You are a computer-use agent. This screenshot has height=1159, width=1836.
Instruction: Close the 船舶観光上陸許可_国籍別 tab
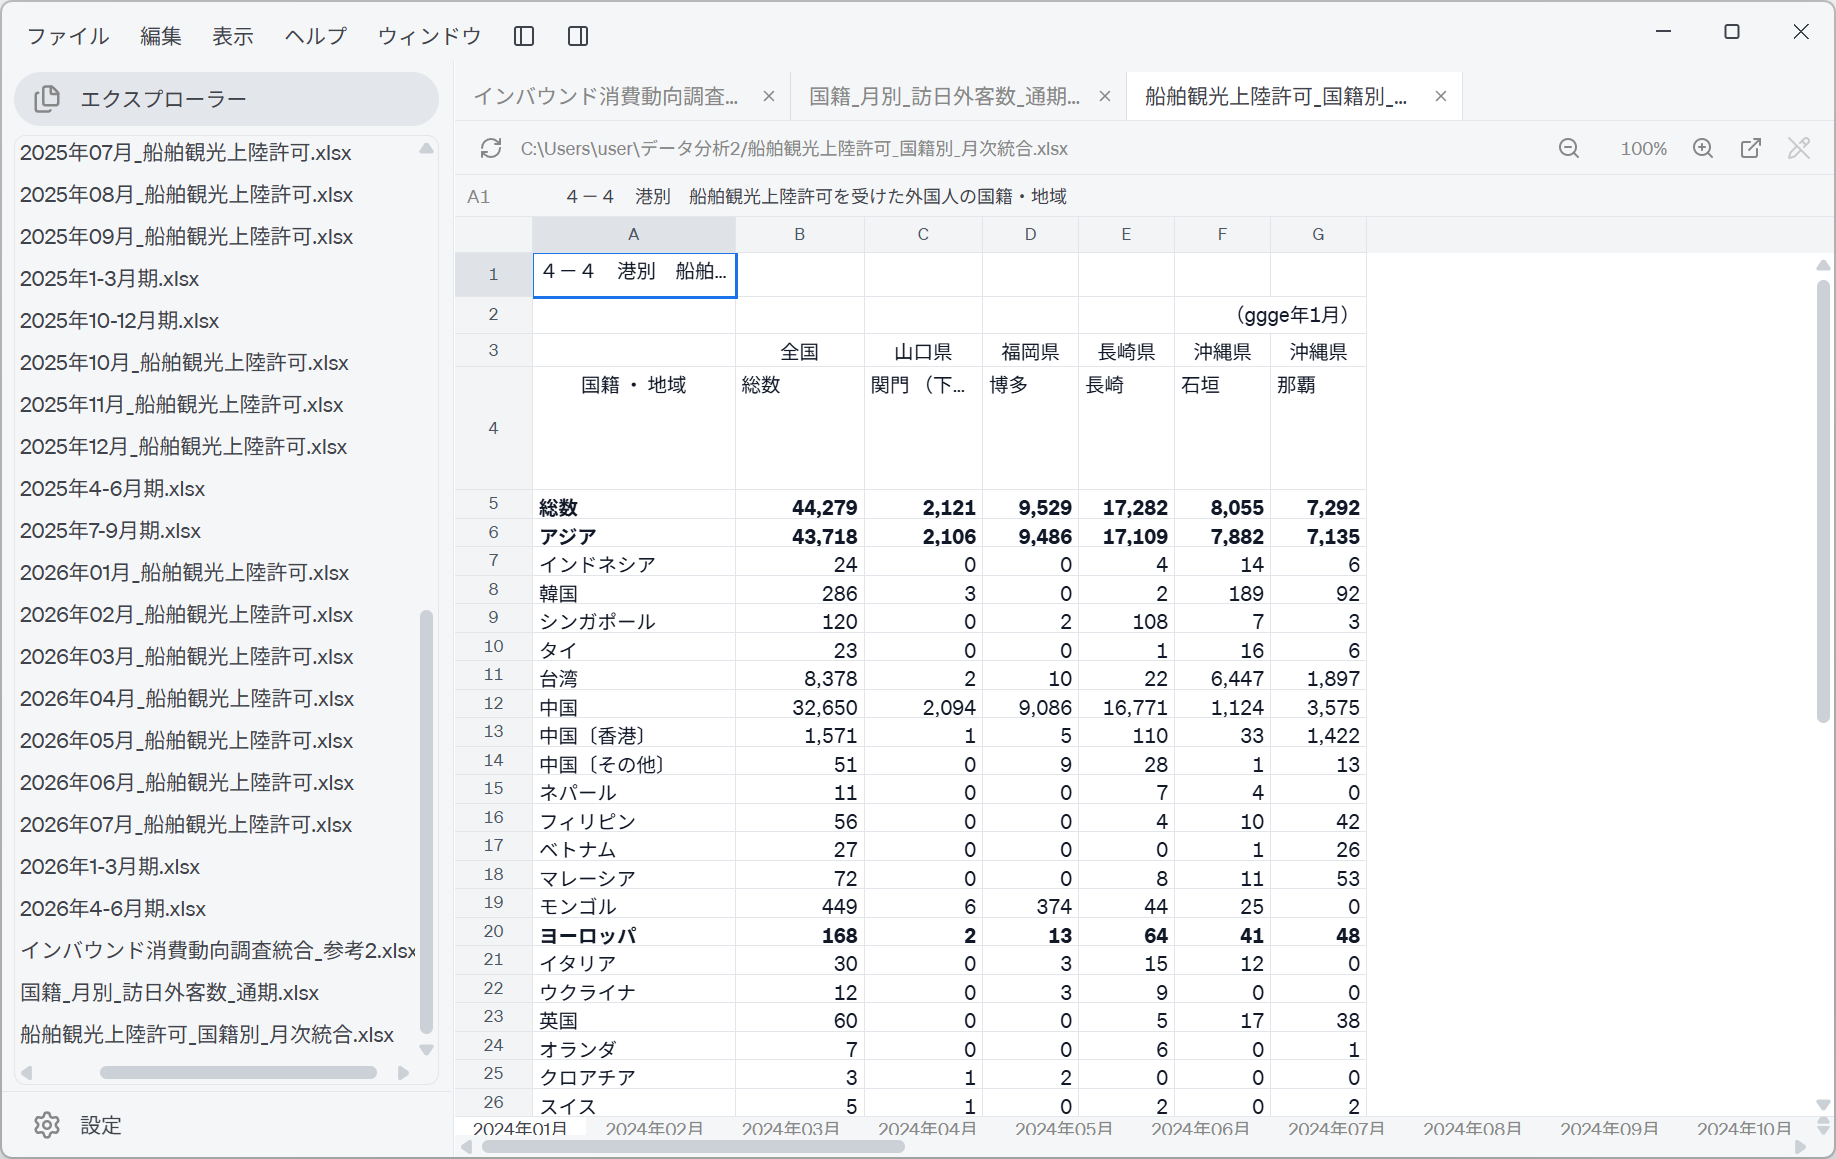pyautogui.click(x=1441, y=96)
